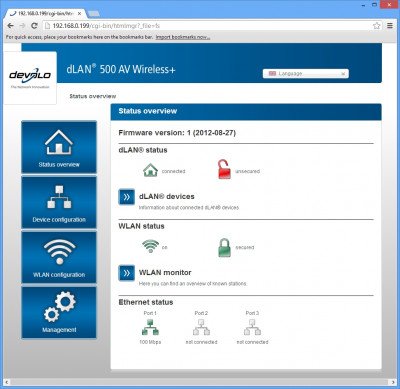The width and height of the screenshot is (400, 389).
Task: Click the 'Information about connected dLAN devices' text
Action: (189, 208)
